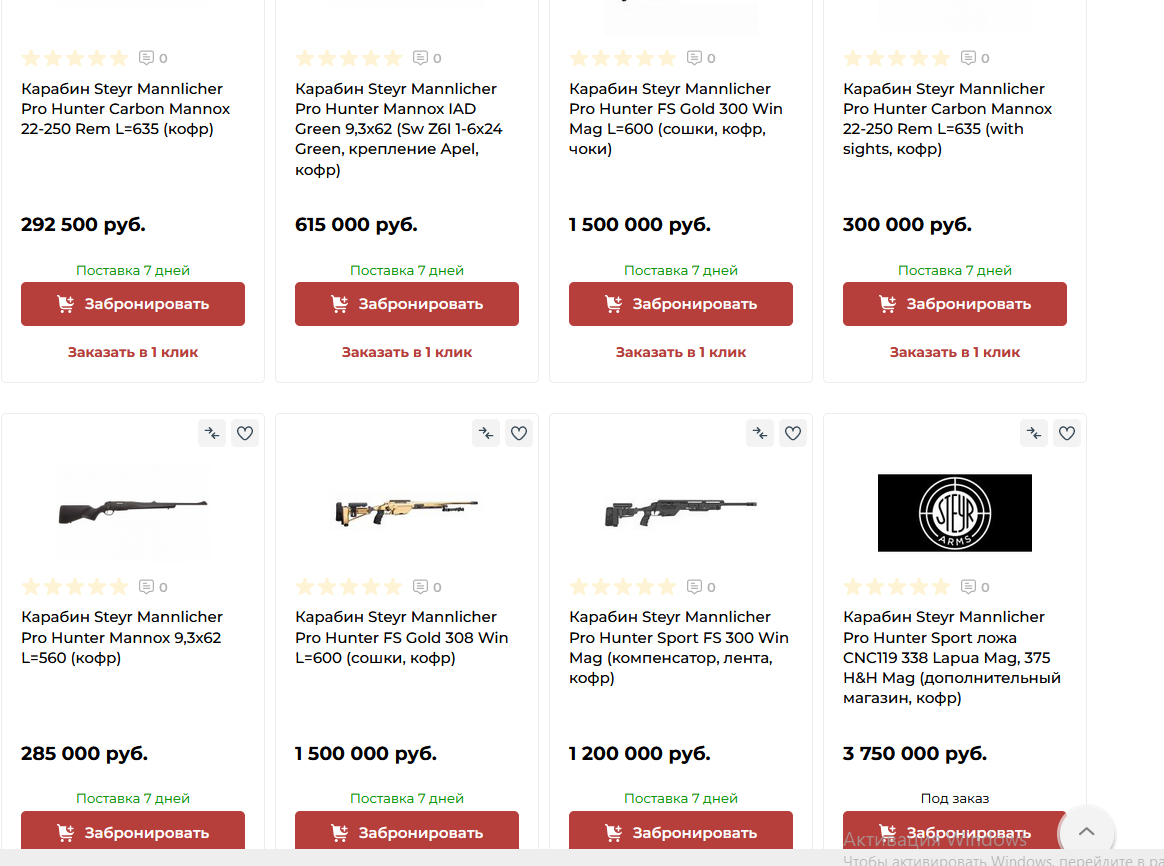This screenshot has height=866, width=1164.
Task: Open Pro Hunter Mannox 9,3x62 L=560 product title
Action: click(x=122, y=637)
